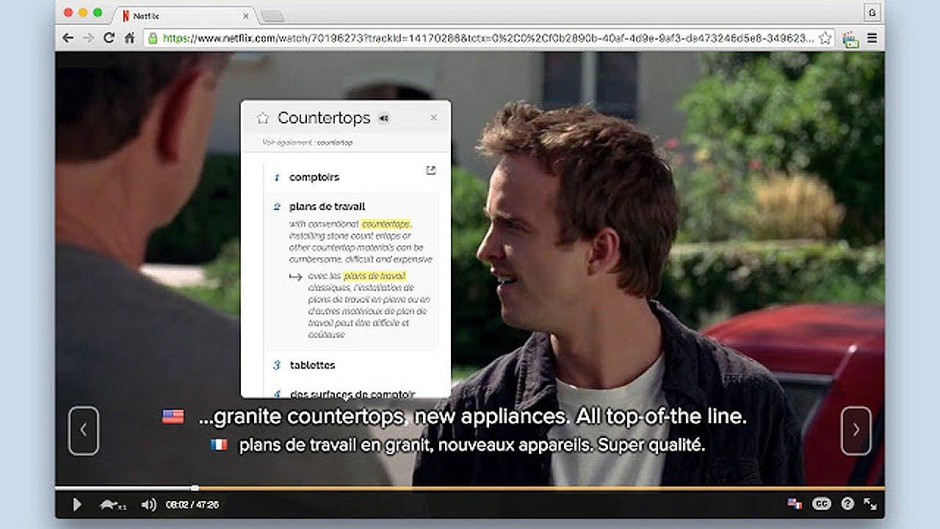Mute the video volume
This screenshot has width=940, height=529.
(148, 505)
